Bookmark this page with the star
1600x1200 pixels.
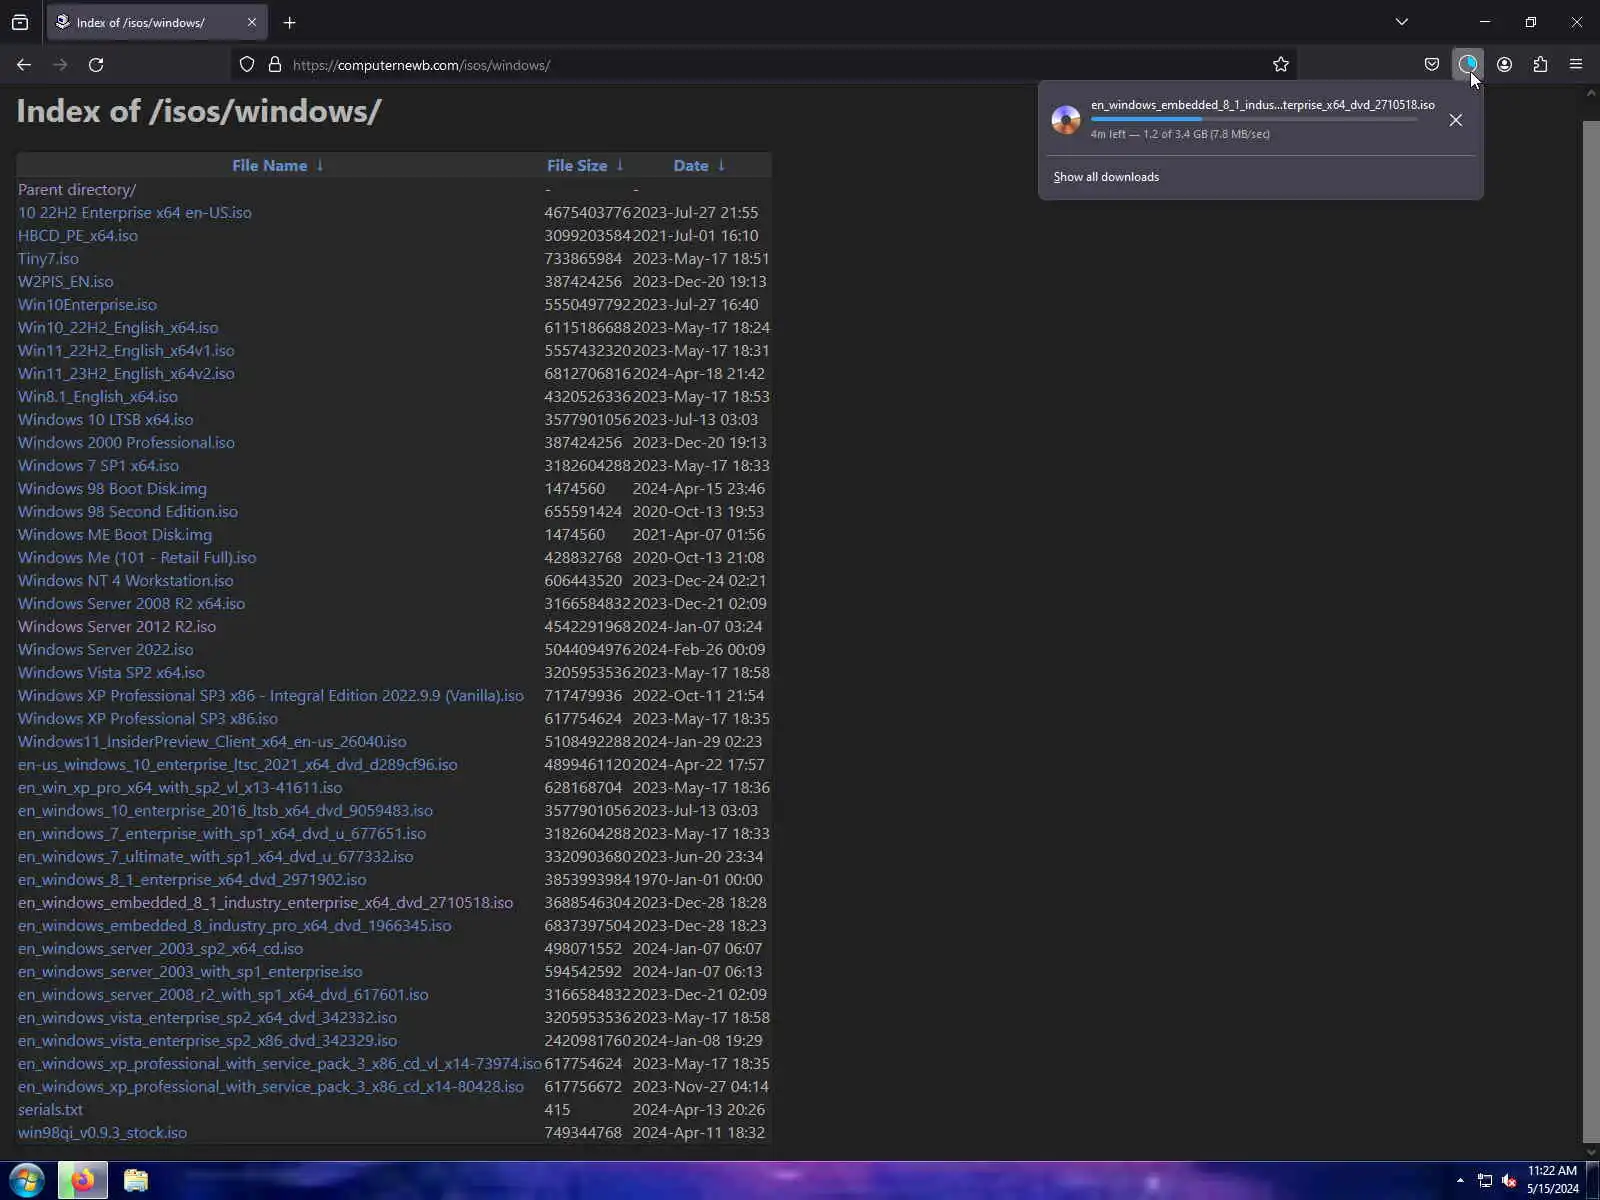click(1281, 65)
